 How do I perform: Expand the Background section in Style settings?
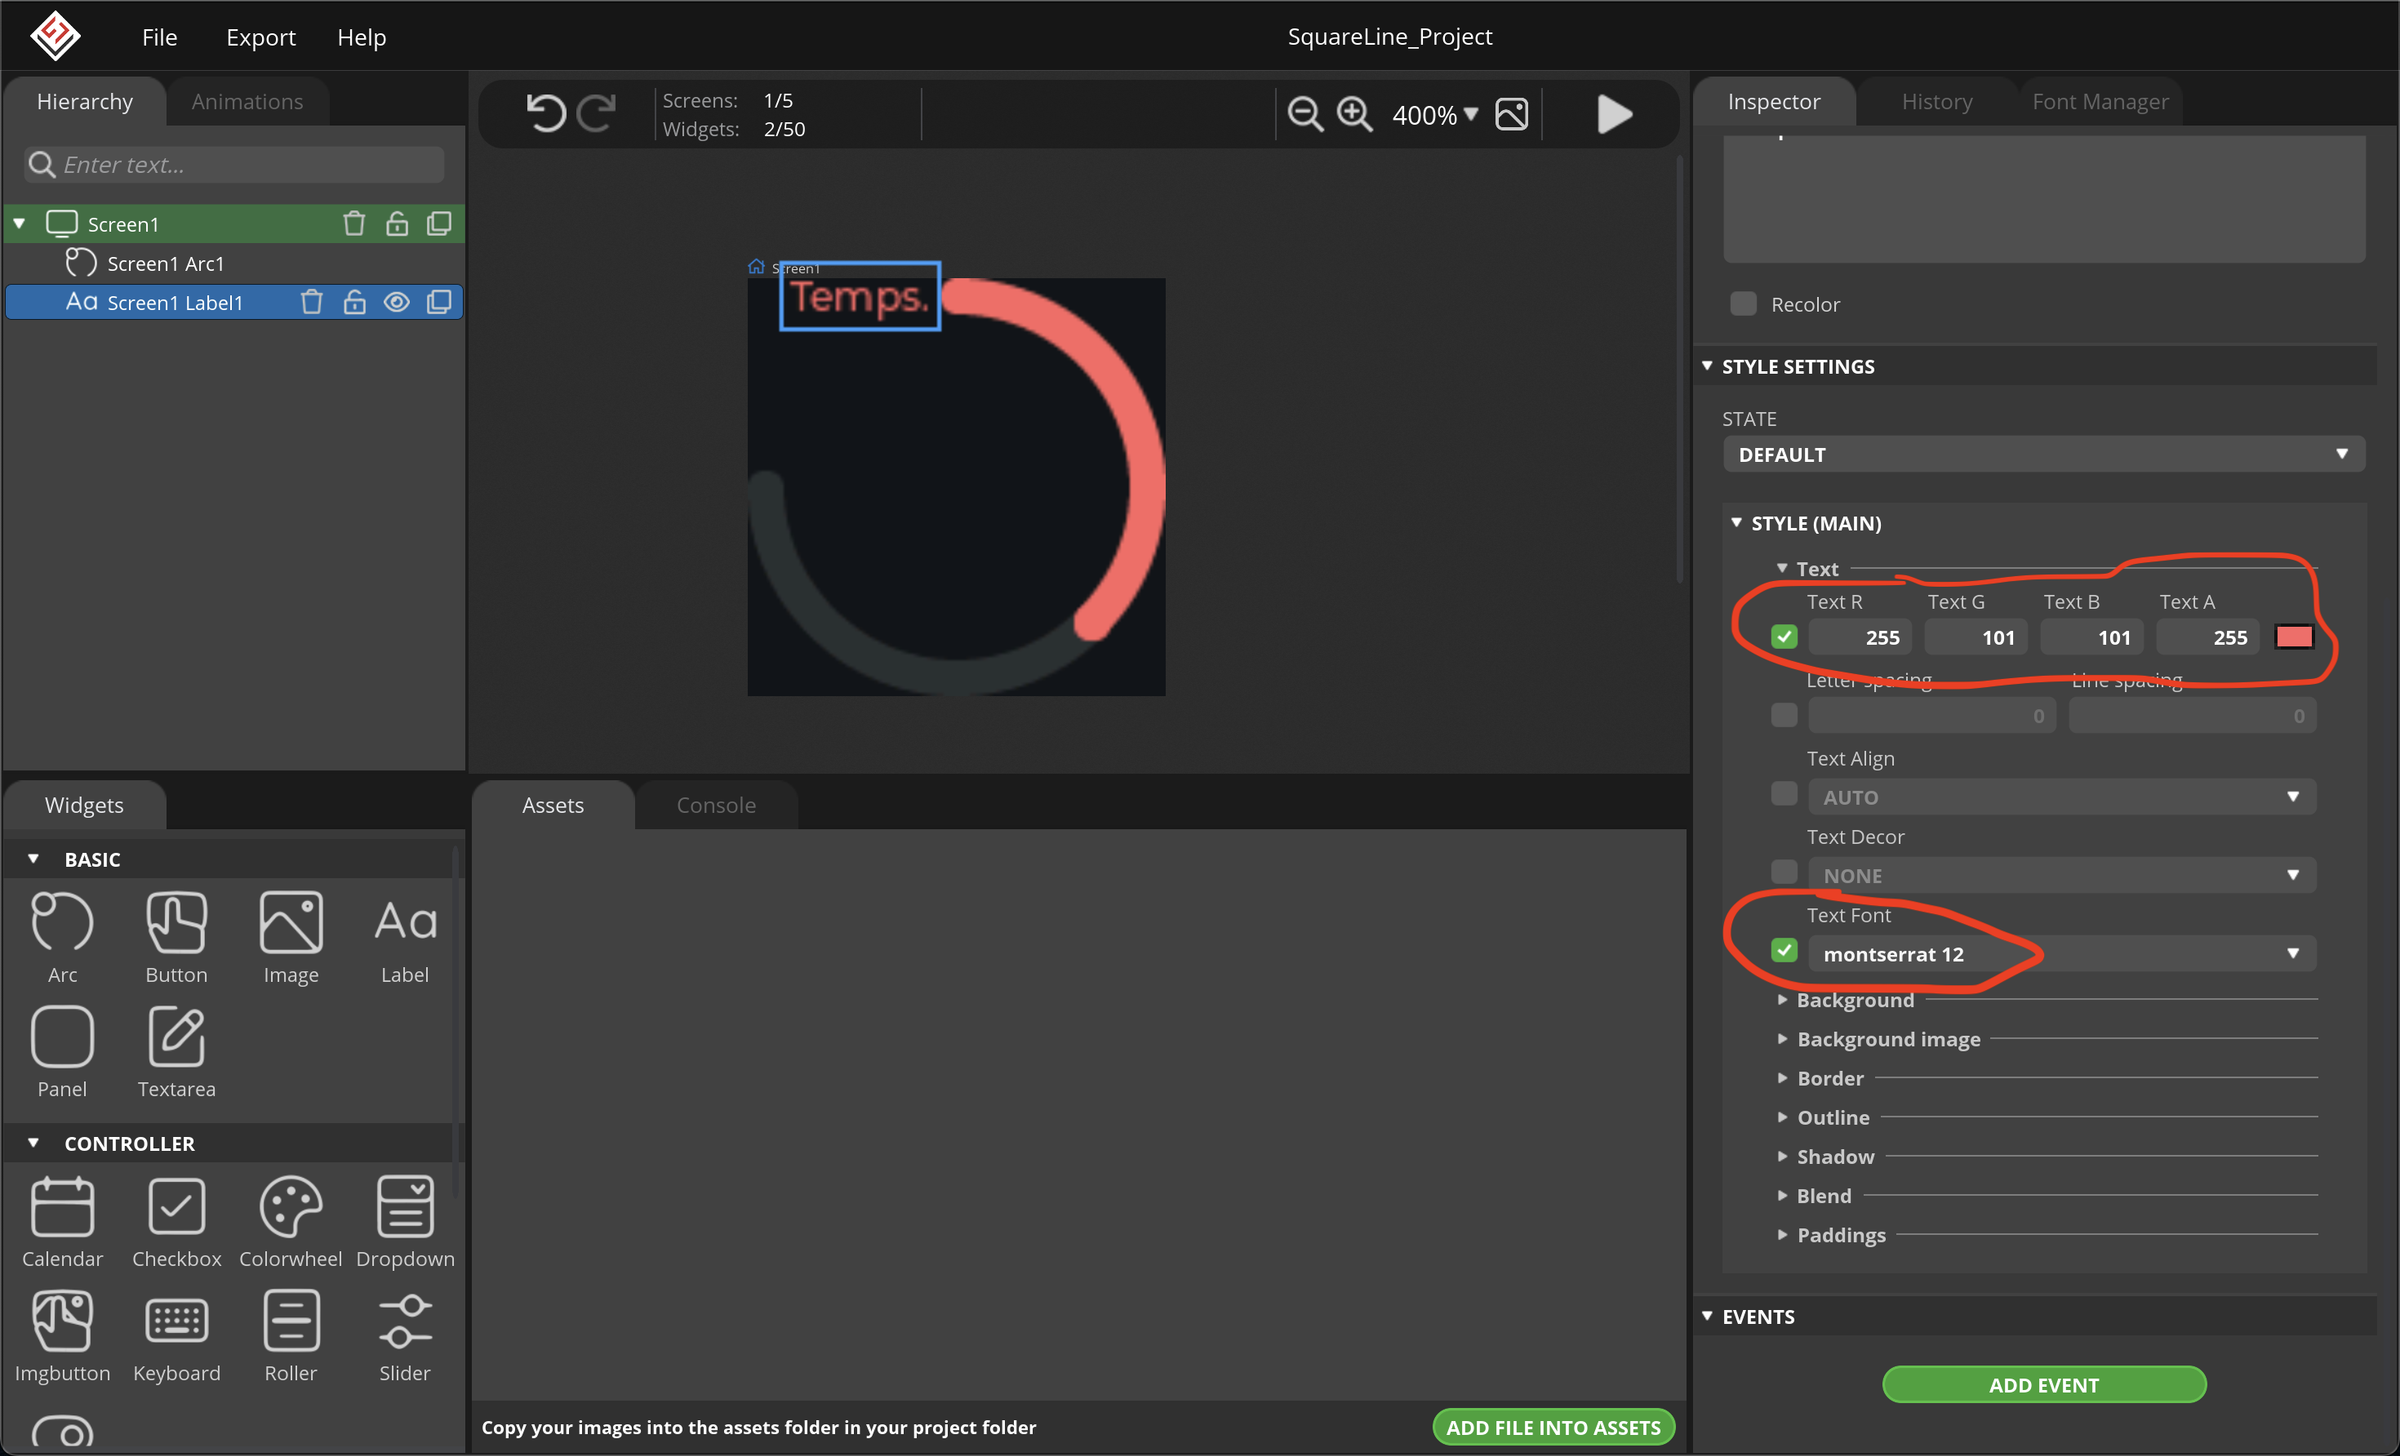click(x=1855, y=999)
